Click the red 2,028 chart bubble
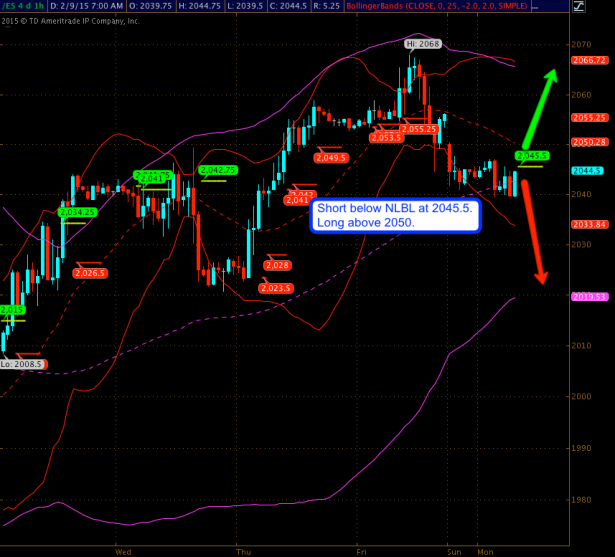Screen dimensions: 615x557 point(278,265)
